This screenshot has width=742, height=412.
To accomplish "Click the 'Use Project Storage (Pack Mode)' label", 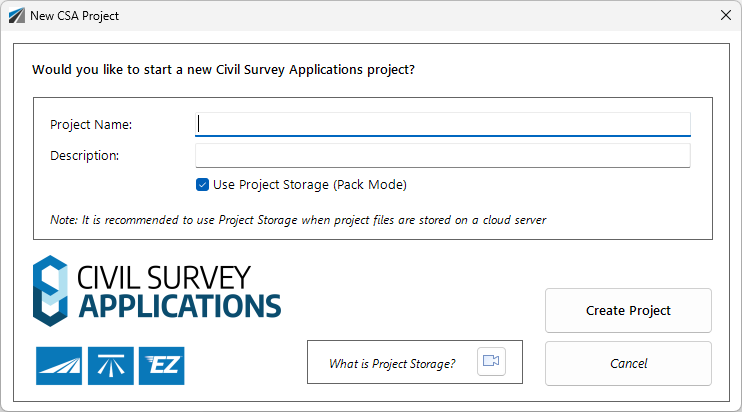I will (x=310, y=184).
